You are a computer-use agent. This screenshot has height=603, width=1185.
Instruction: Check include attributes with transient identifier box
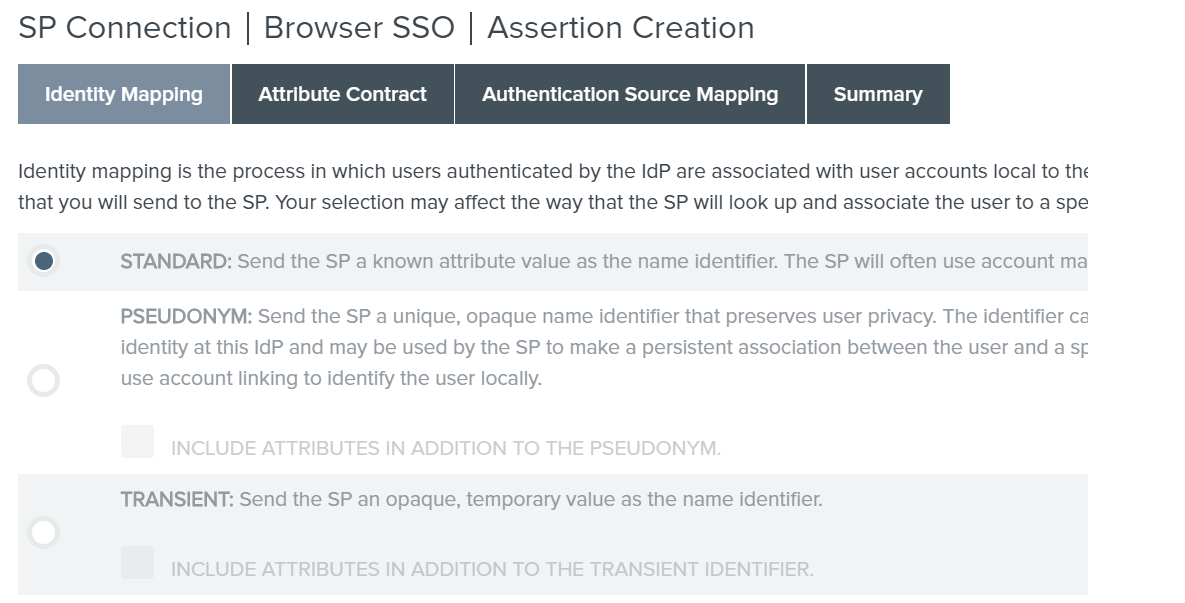tap(138, 562)
